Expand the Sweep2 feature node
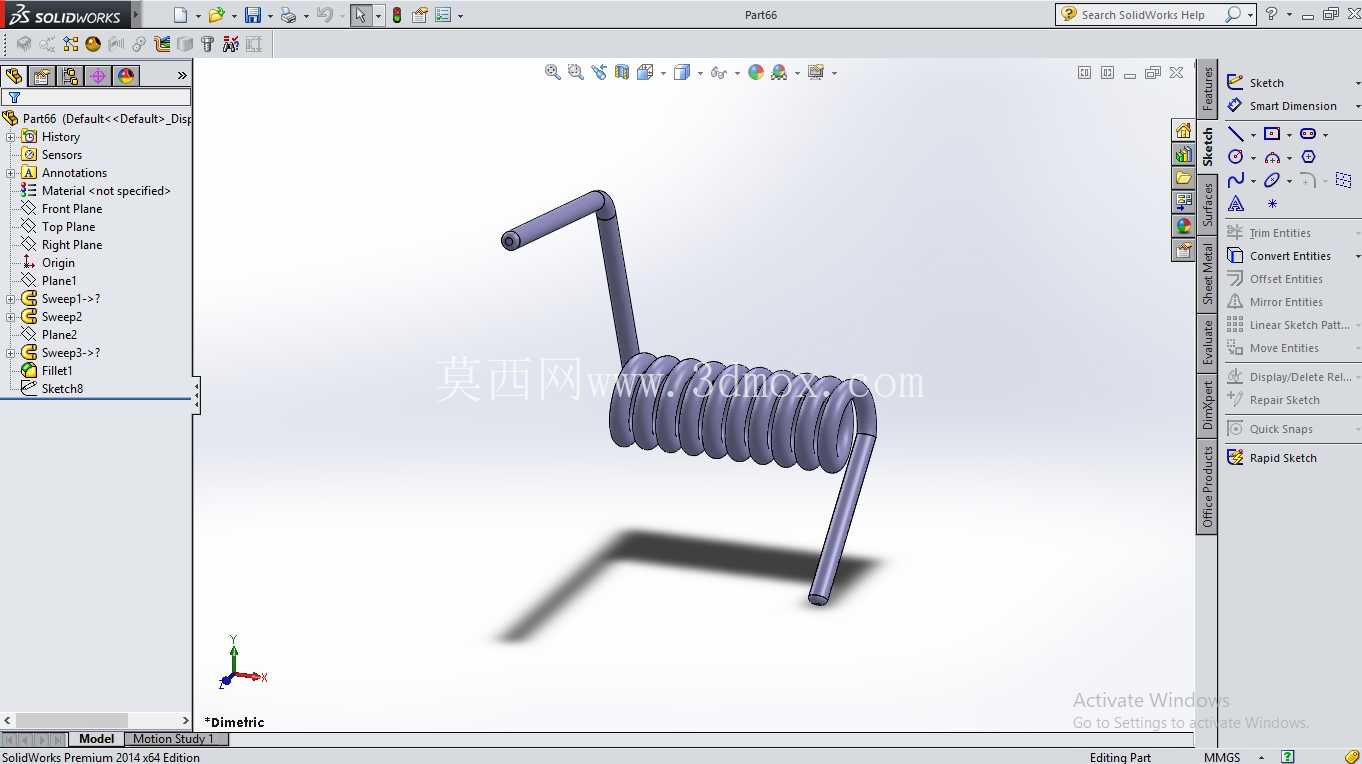This screenshot has height=764, width=1362. tap(10, 317)
